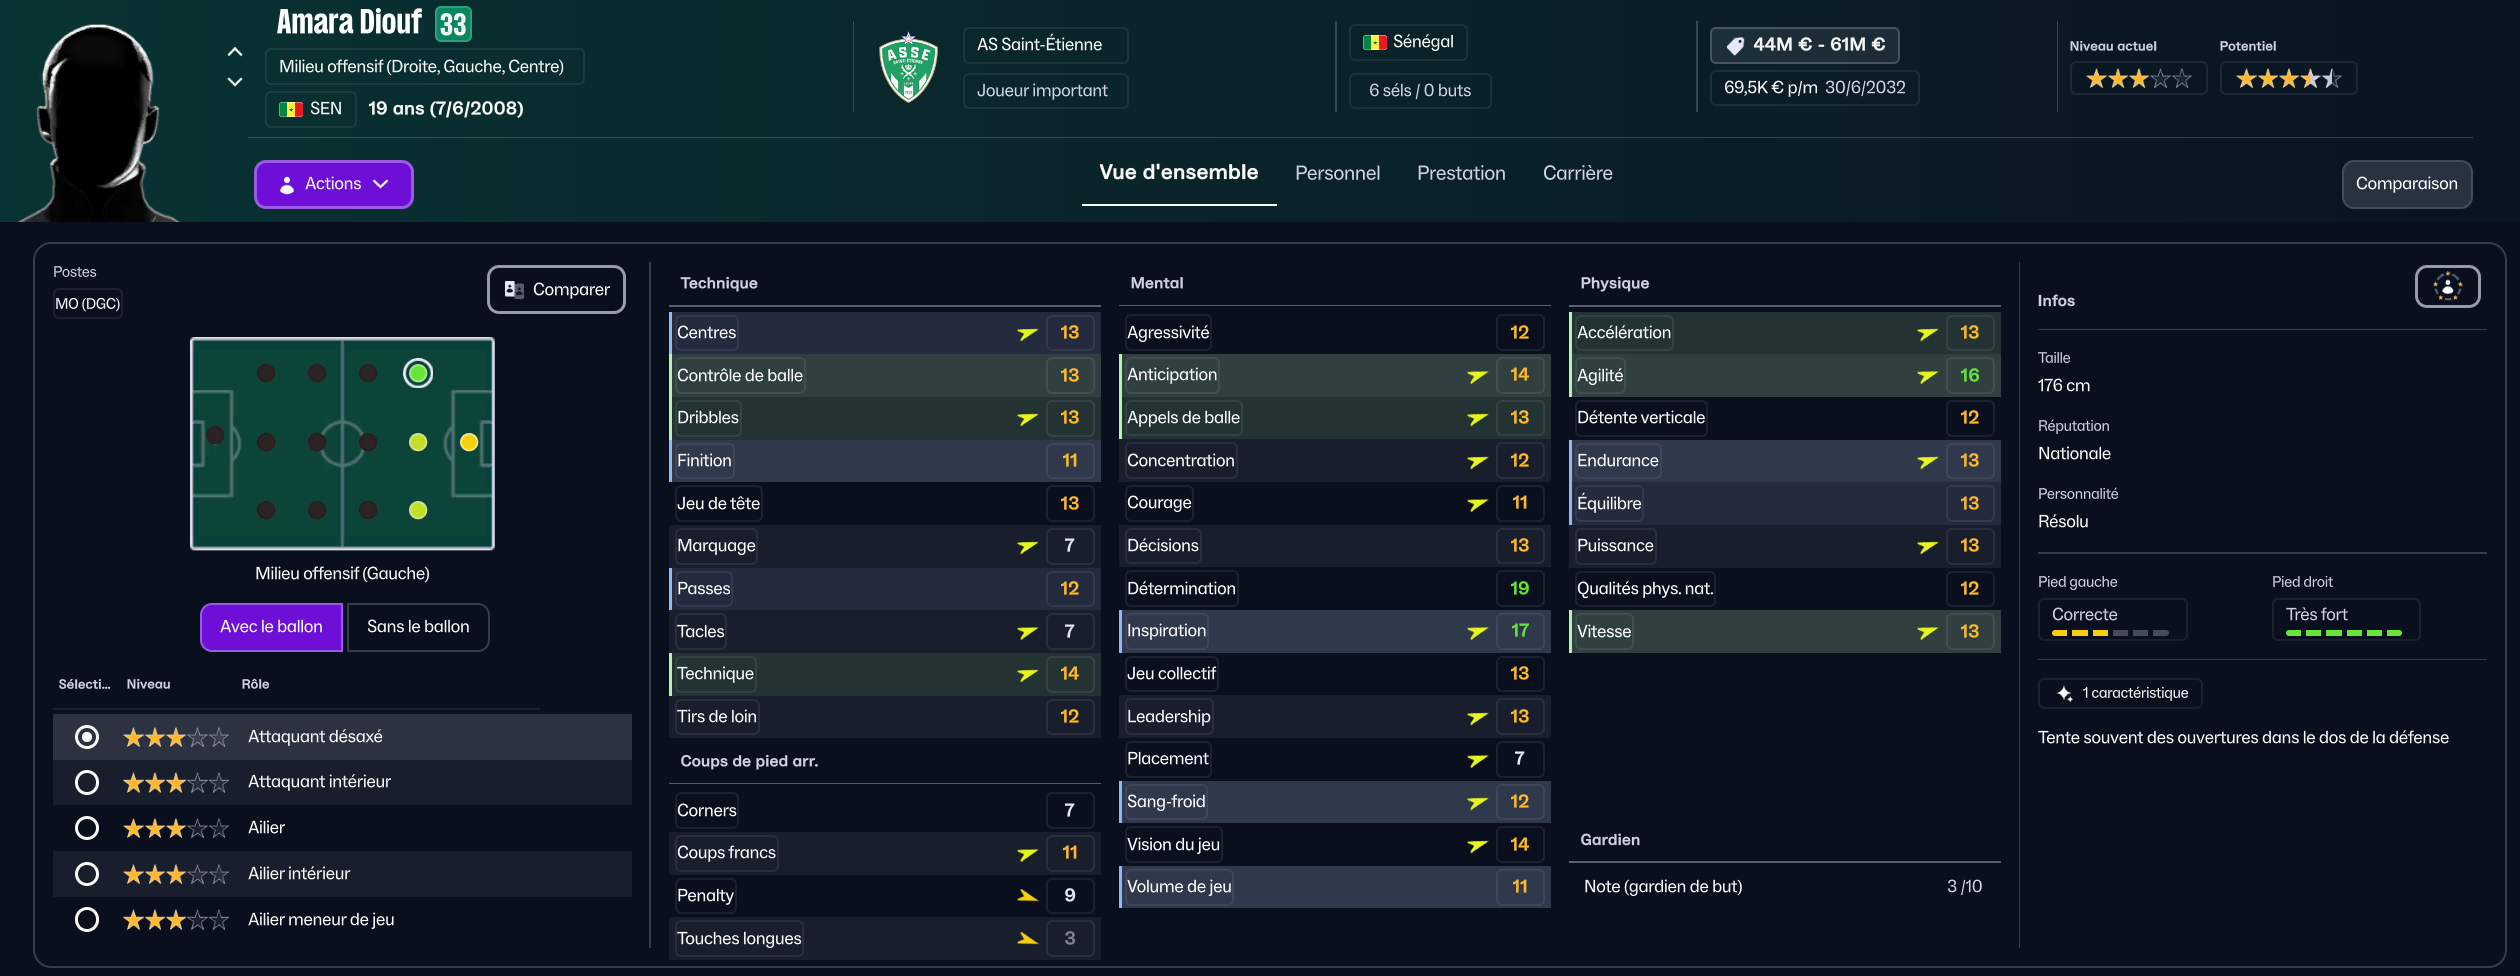2520x976 pixels.
Task: Click the price tag transfer value icon
Action: pyautogui.click(x=1735, y=45)
